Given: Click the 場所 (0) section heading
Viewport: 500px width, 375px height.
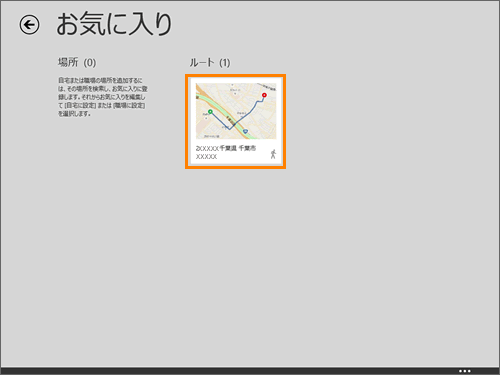Looking at the screenshot, I should (x=77, y=62).
